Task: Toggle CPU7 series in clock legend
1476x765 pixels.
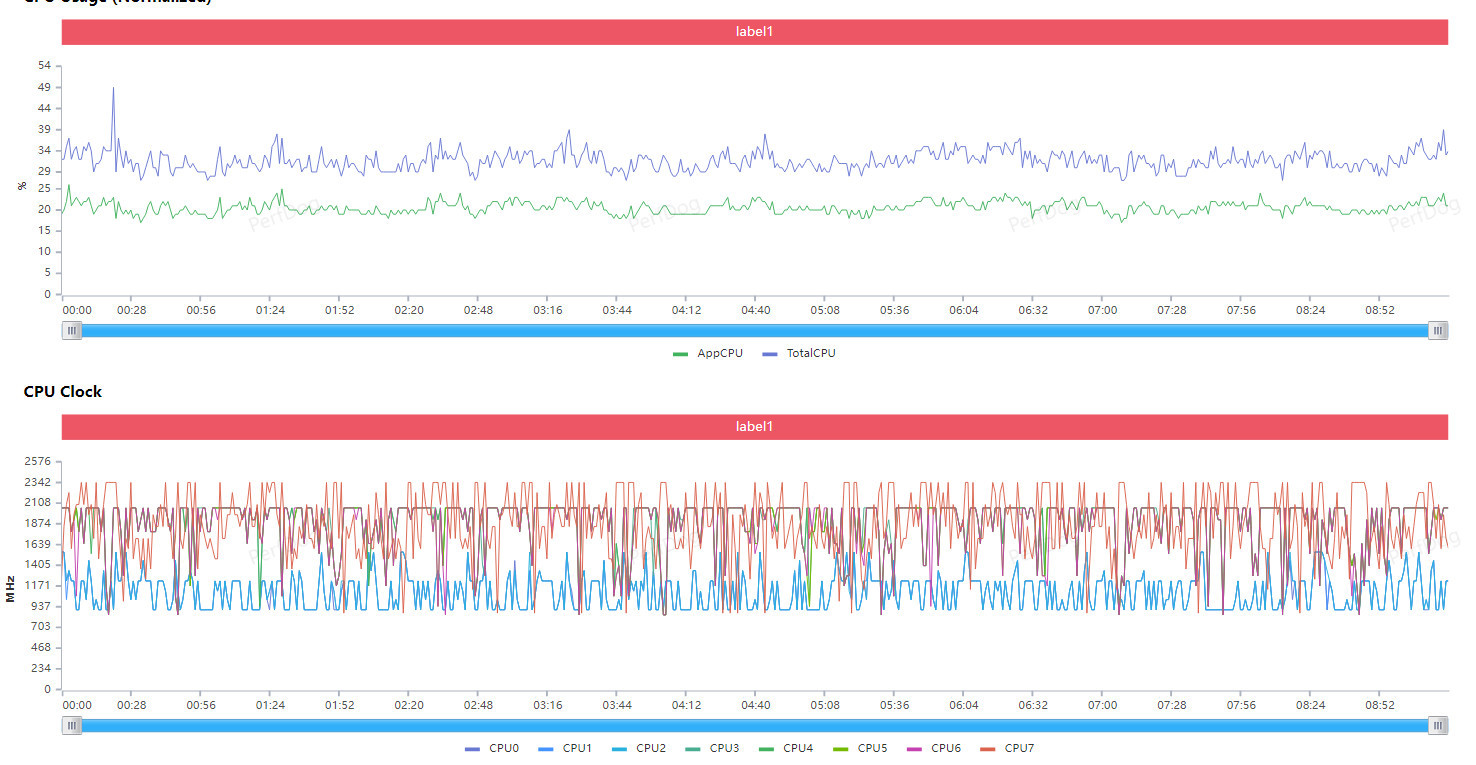Action: point(1007,748)
